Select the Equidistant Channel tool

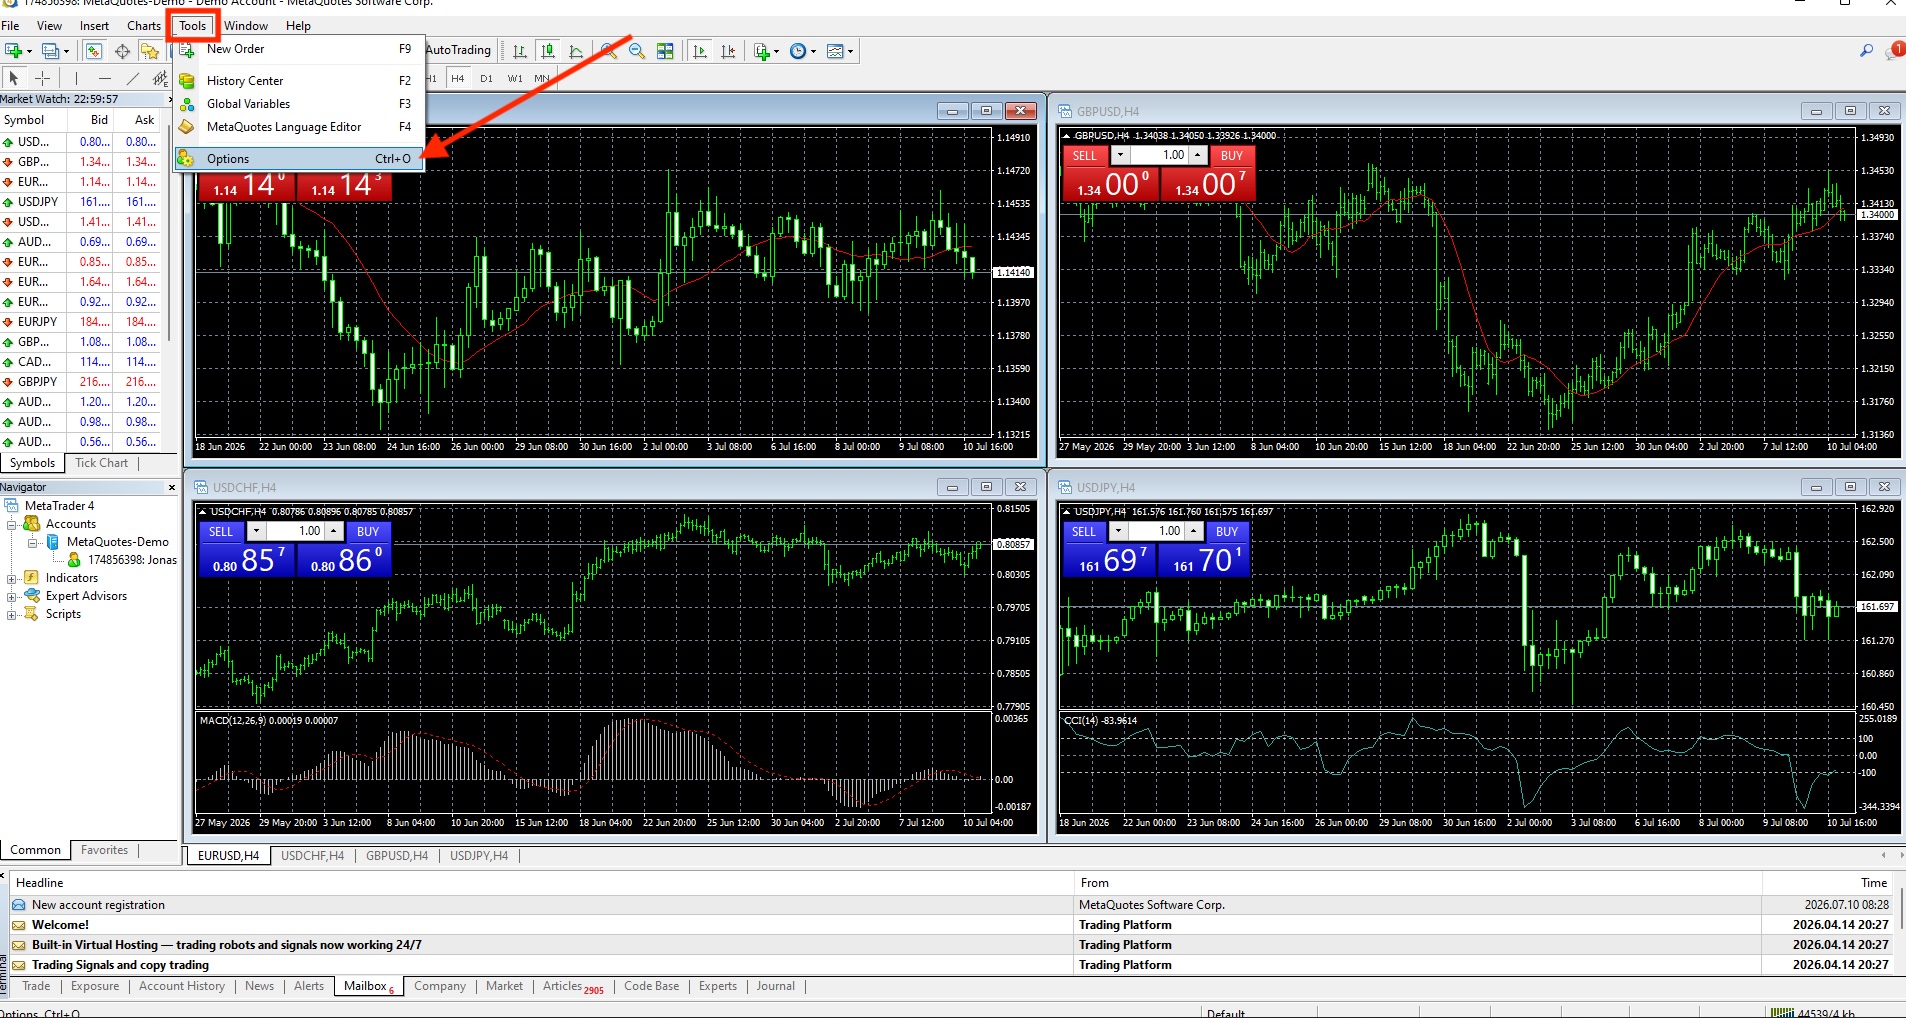click(x=160, y=78)
